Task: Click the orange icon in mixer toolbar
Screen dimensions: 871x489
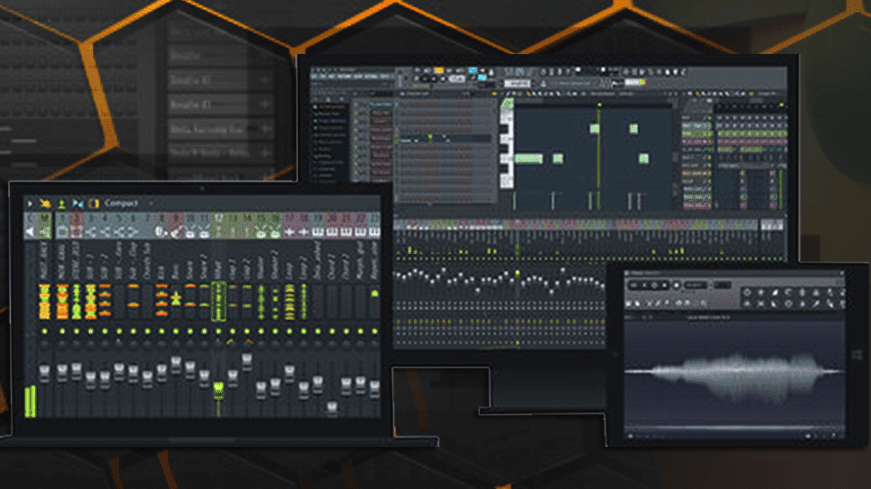Action: [45, 203]
